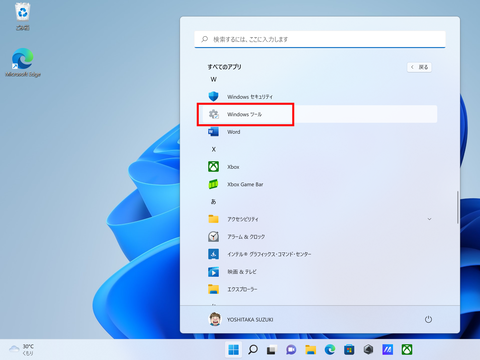Open the Chat icon on taskbar

[291, 349]
